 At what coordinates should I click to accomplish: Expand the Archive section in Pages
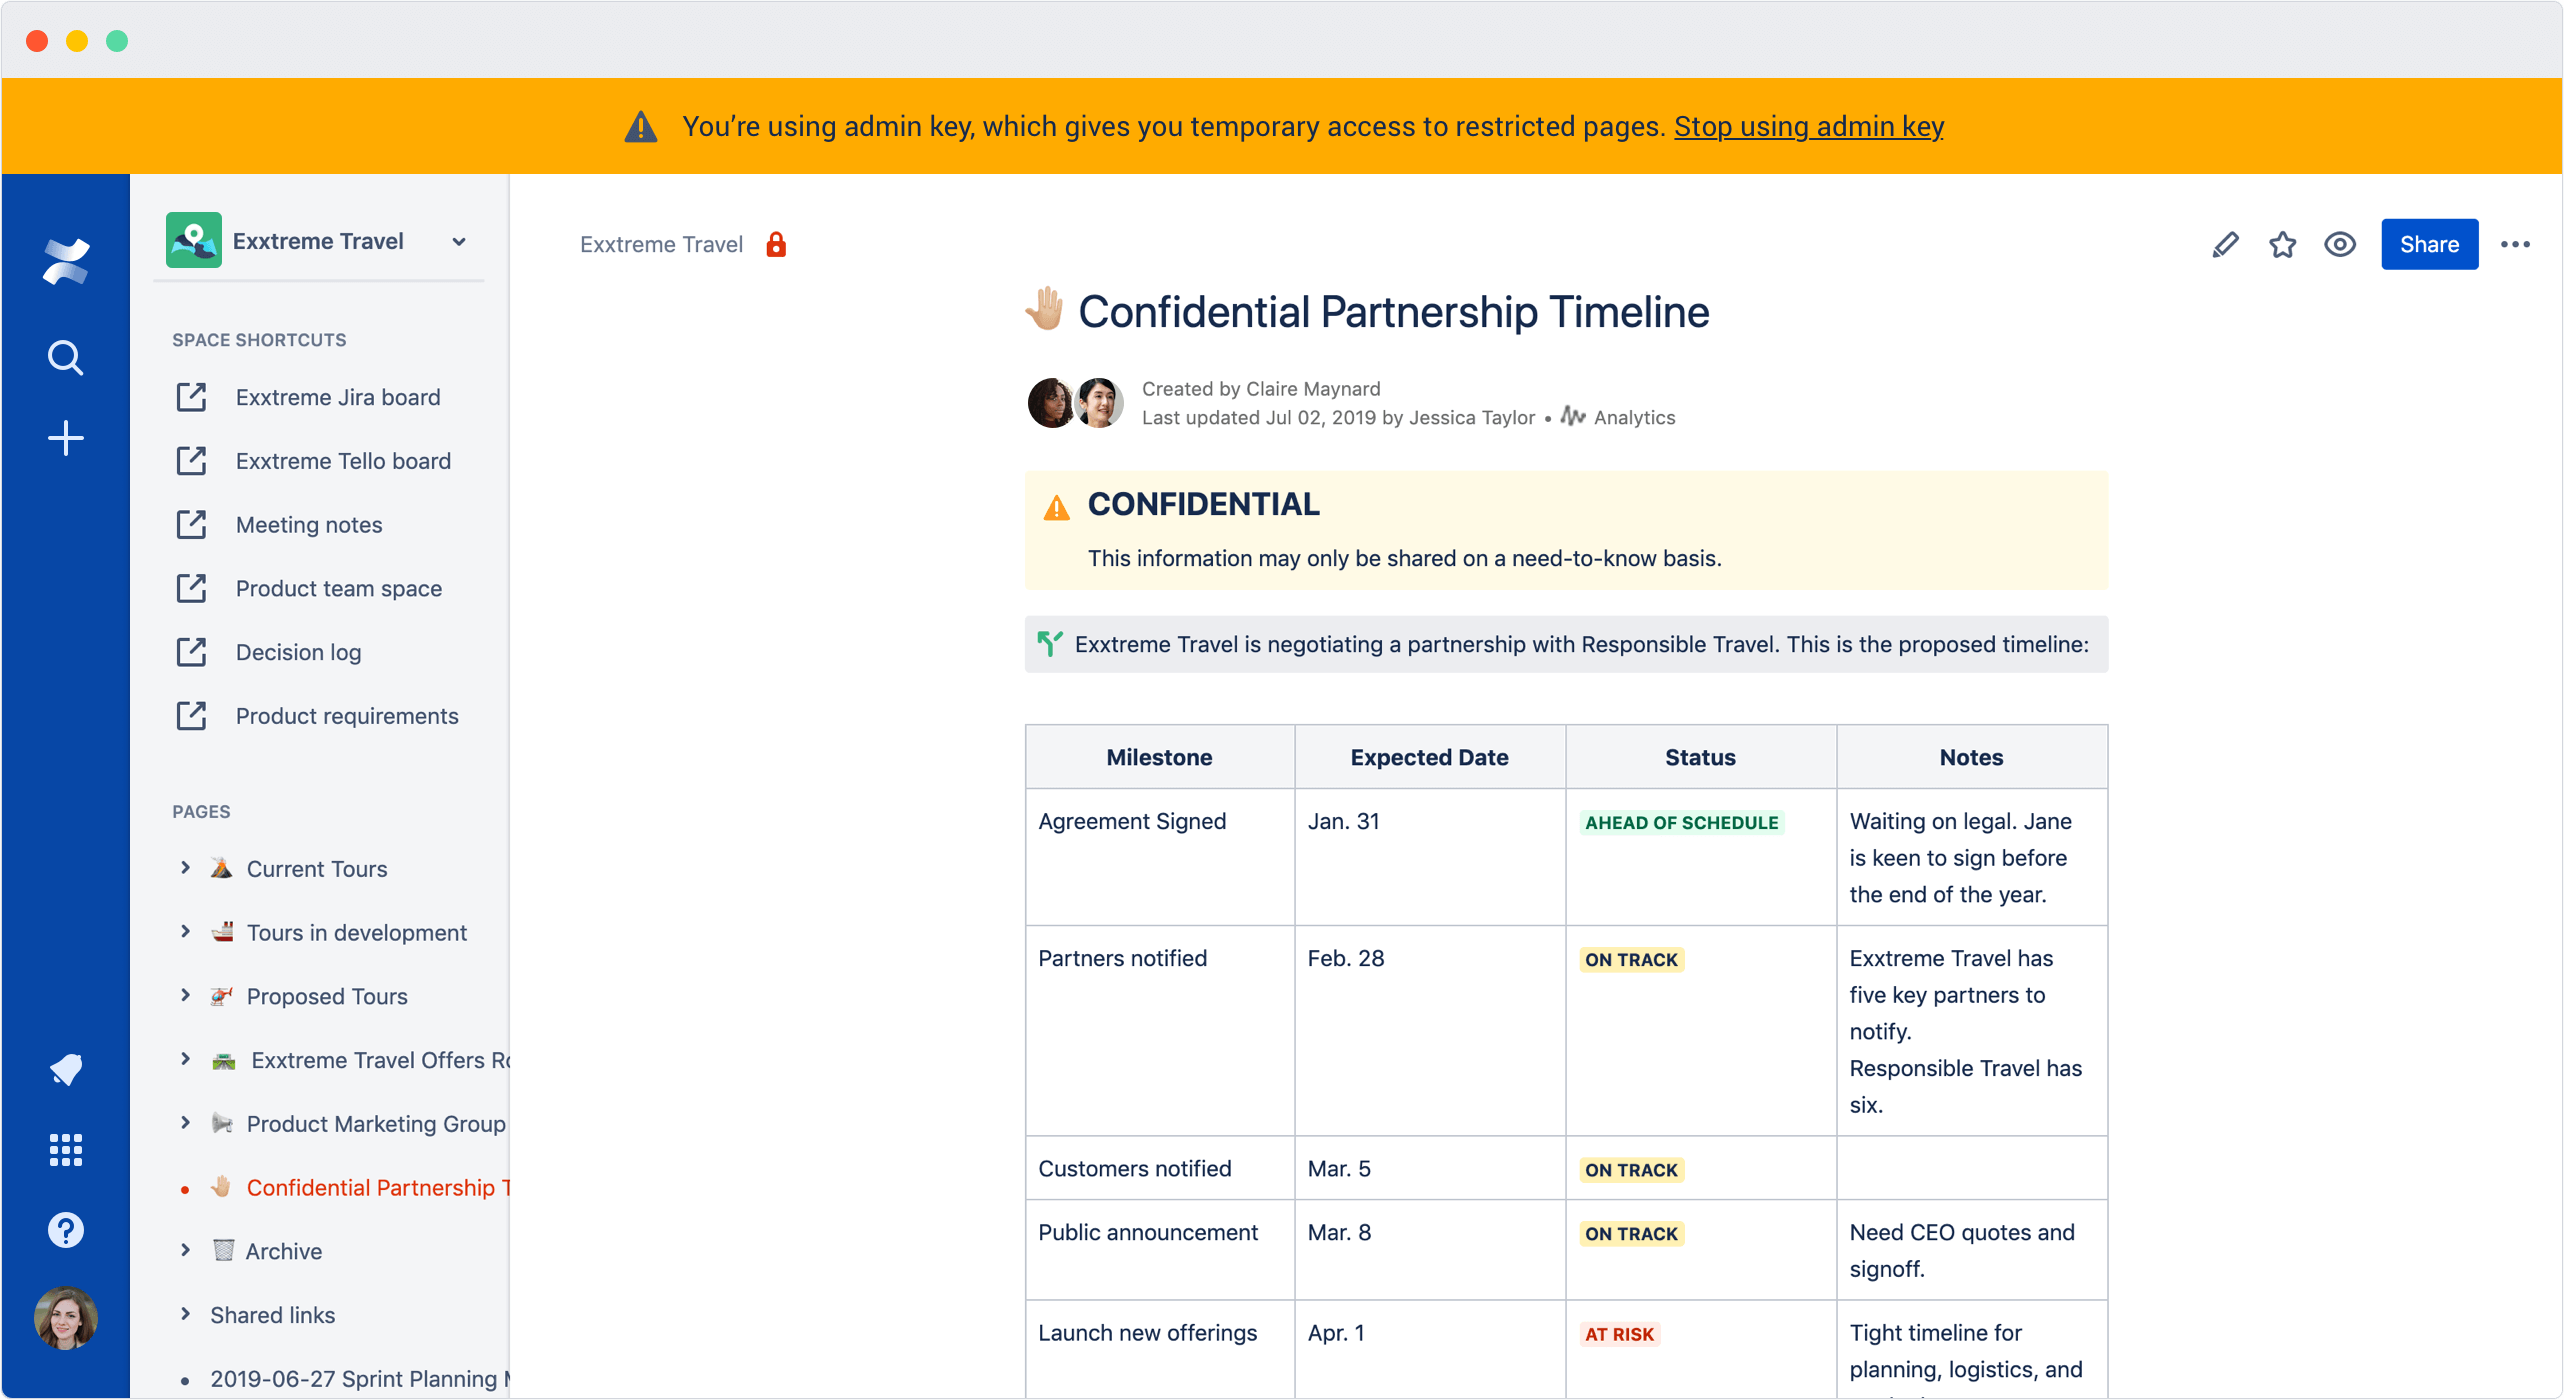pos(185,1250)
